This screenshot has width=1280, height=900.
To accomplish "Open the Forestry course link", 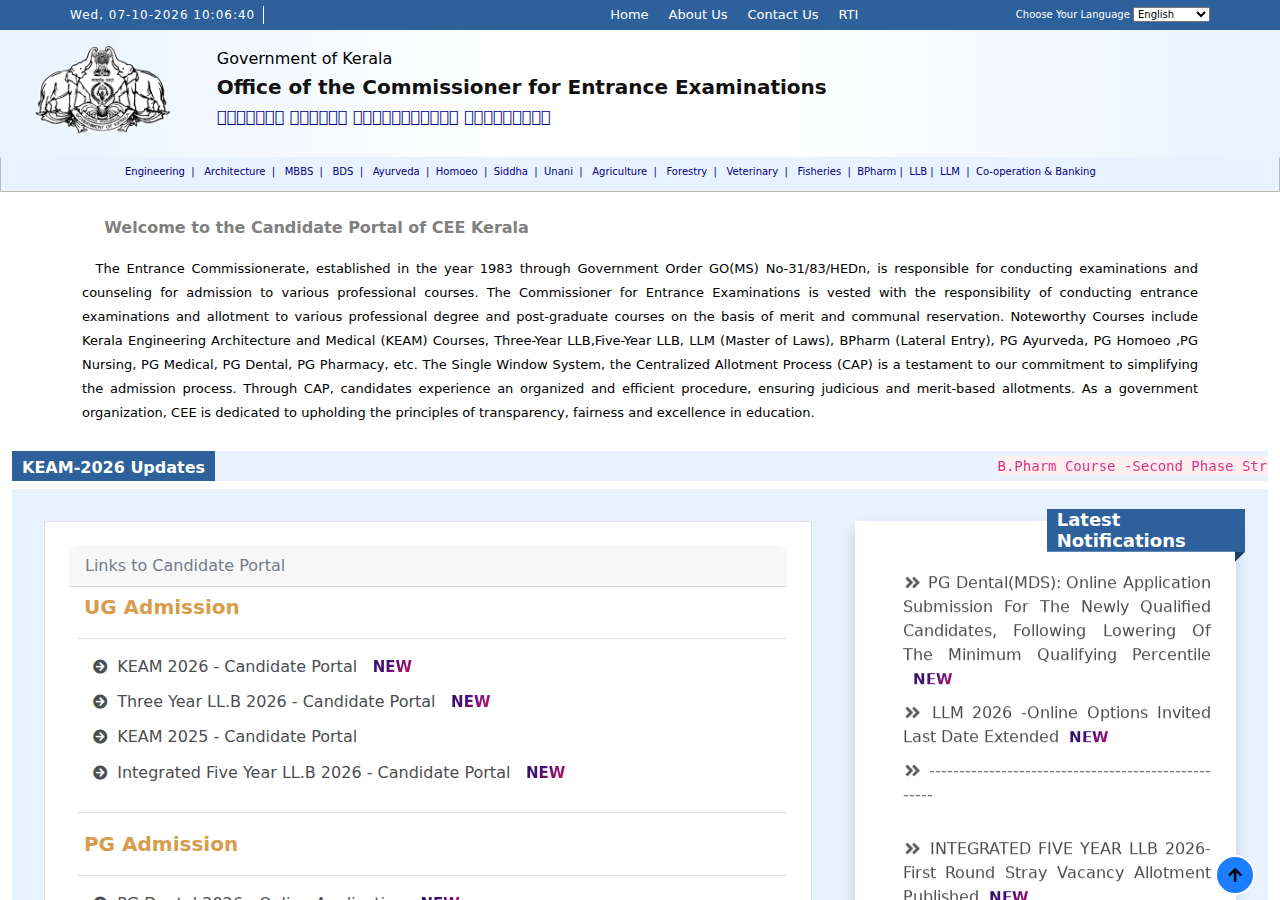I will point(687,172).
